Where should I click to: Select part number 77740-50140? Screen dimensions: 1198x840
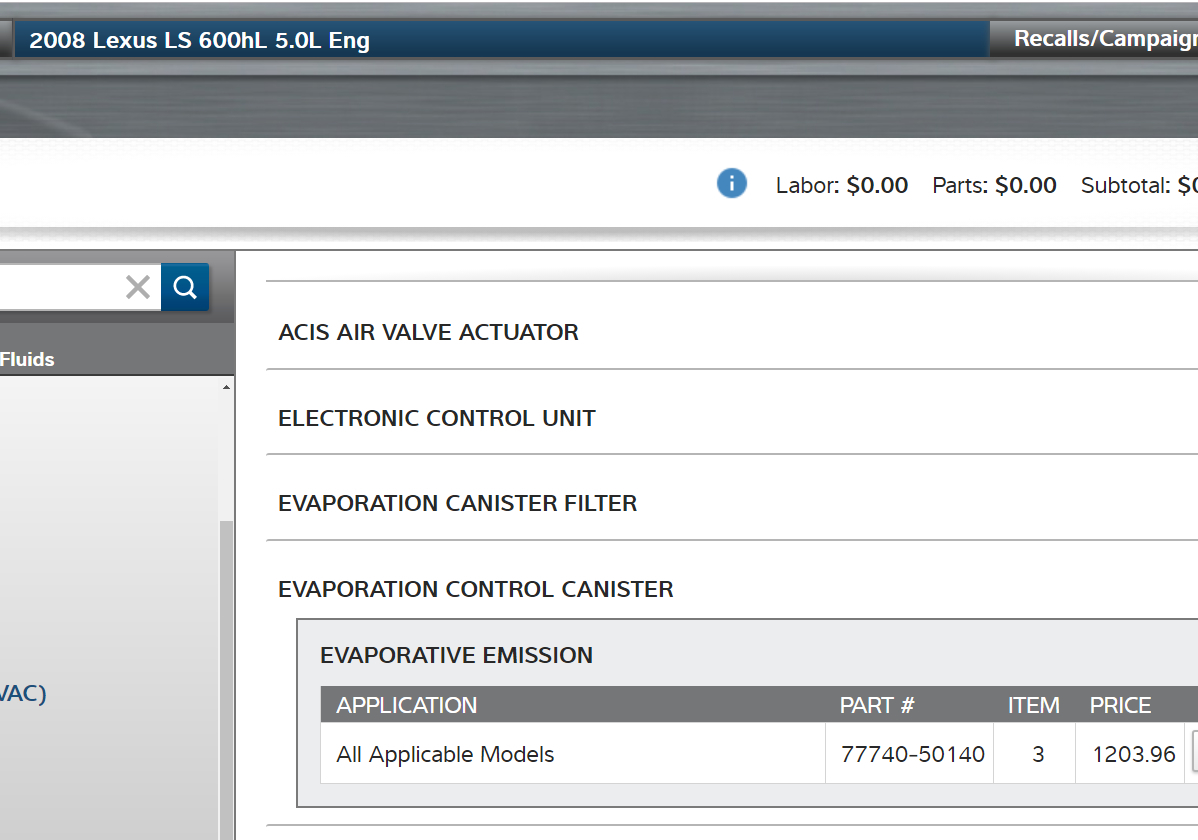912,754
